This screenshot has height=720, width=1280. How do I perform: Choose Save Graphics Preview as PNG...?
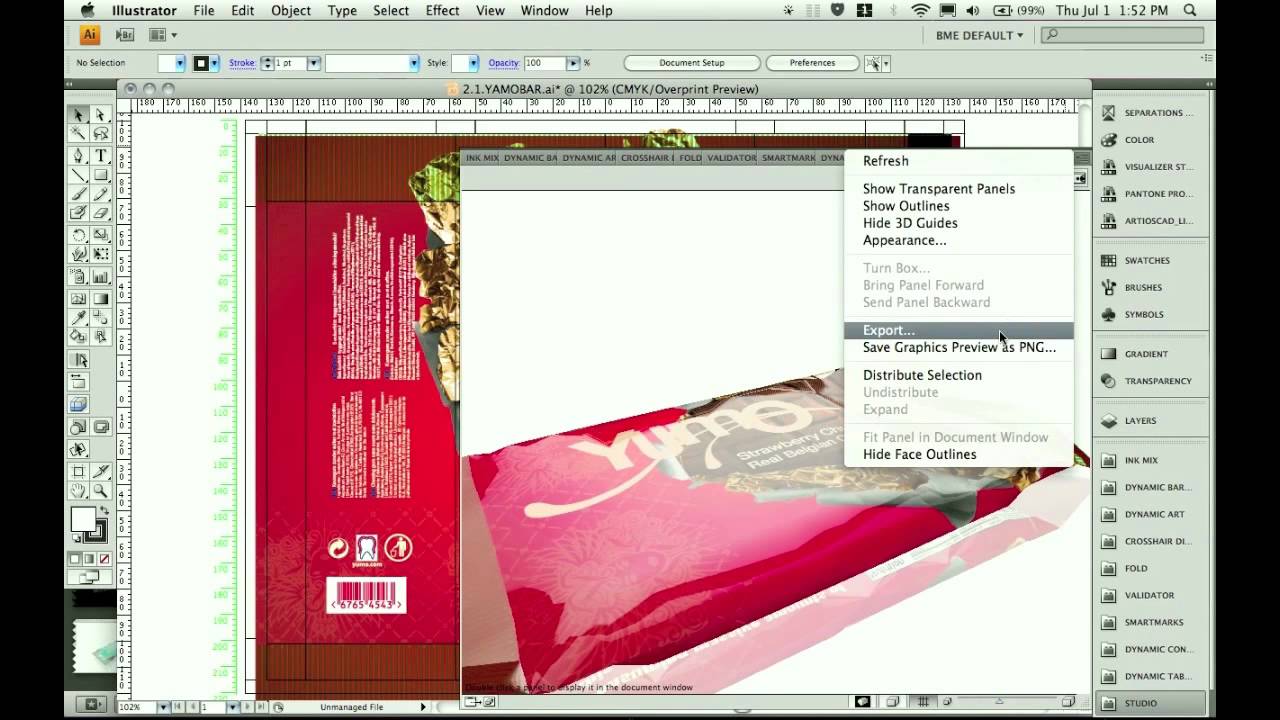coord(958,347)
